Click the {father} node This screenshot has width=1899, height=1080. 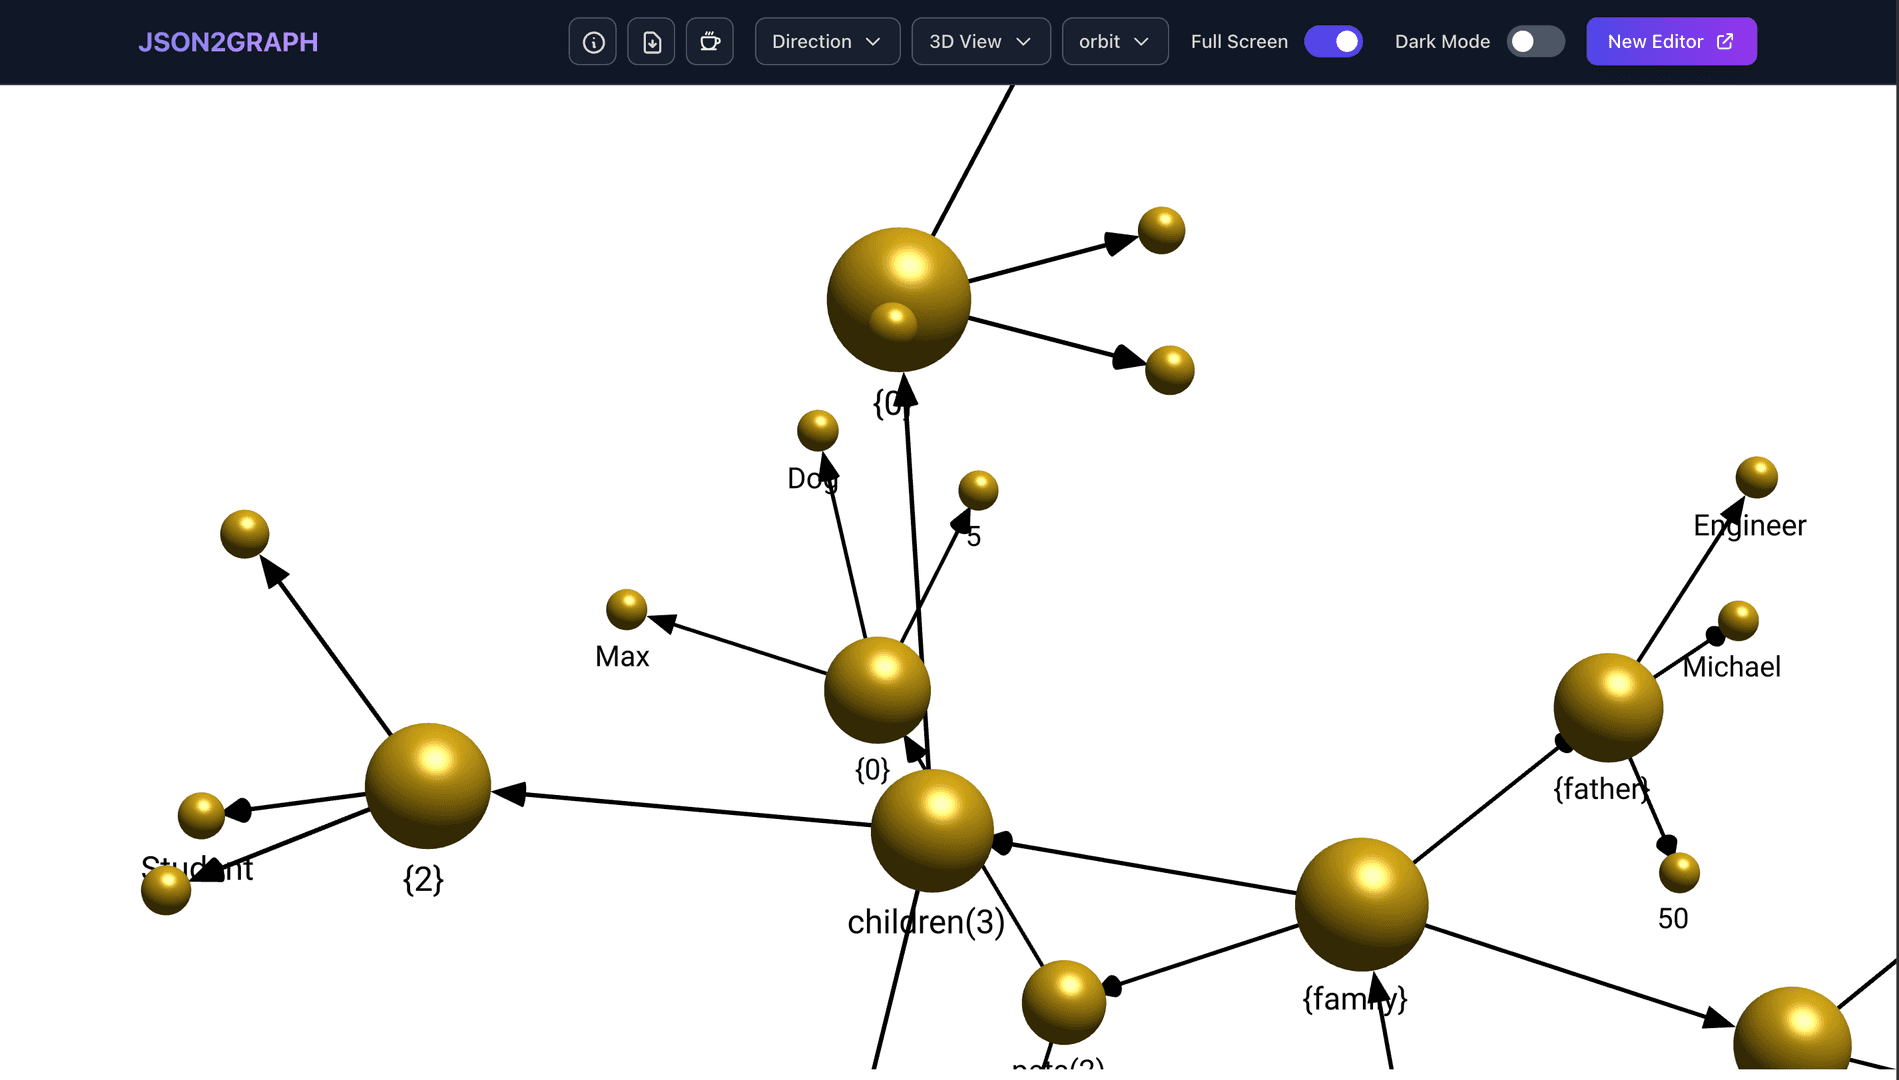tap(1610, 708)
